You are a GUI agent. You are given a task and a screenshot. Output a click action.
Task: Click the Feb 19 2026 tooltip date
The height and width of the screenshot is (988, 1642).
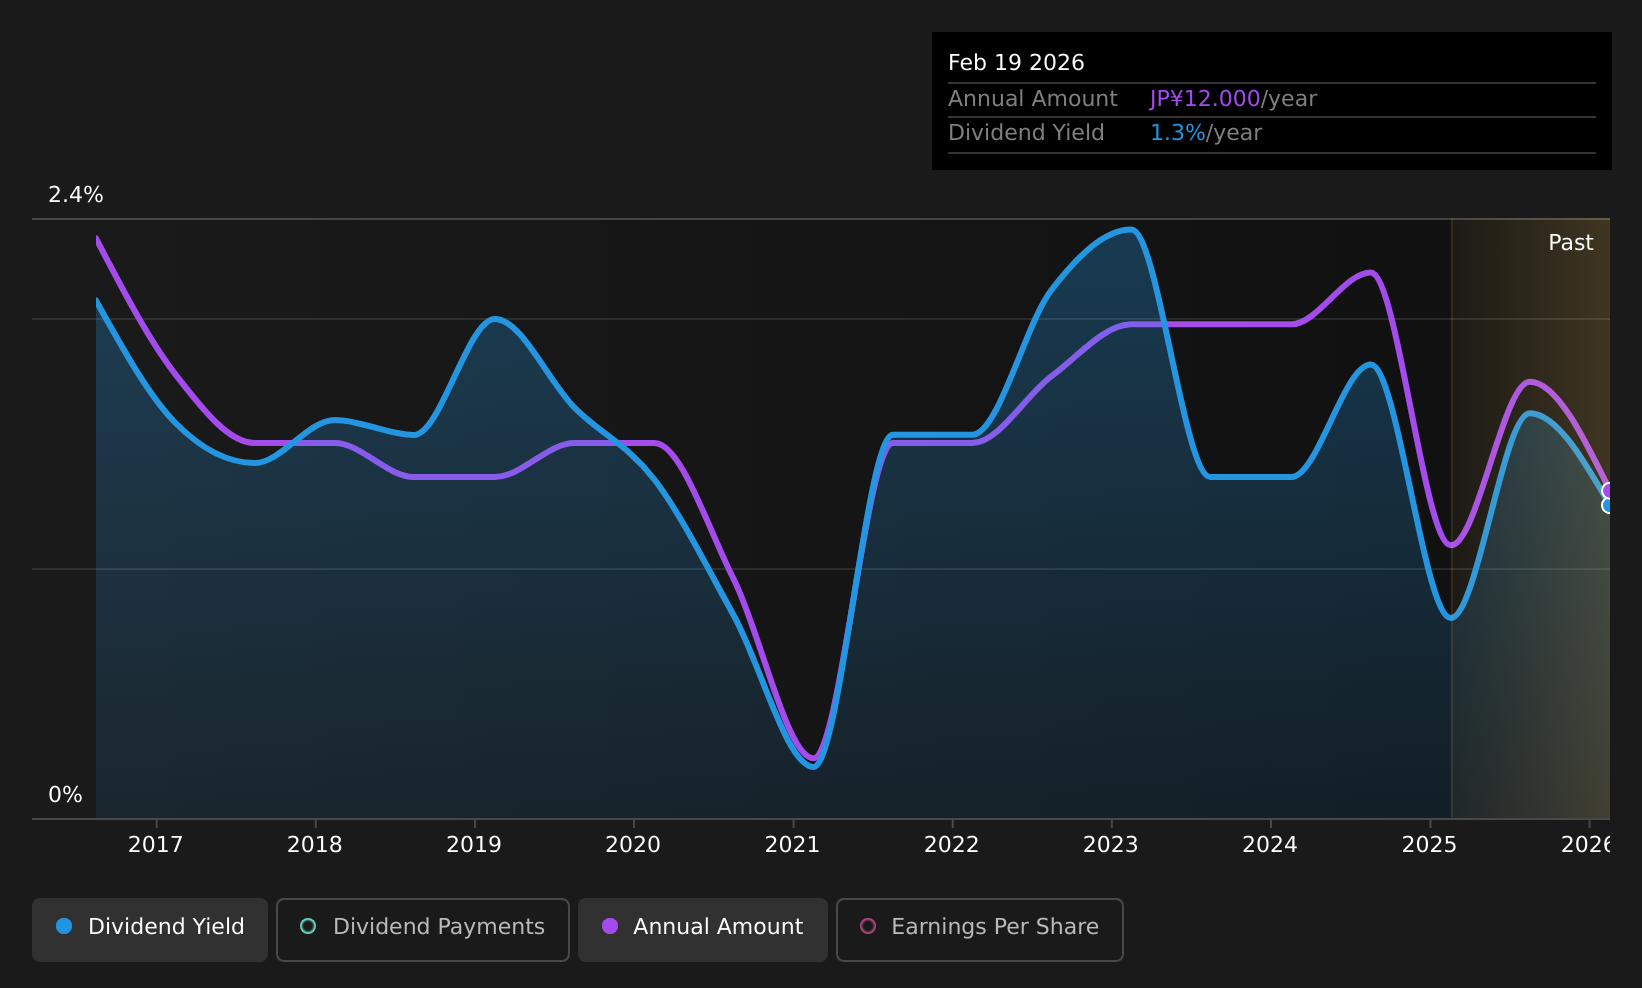(x=1016, y=63)
